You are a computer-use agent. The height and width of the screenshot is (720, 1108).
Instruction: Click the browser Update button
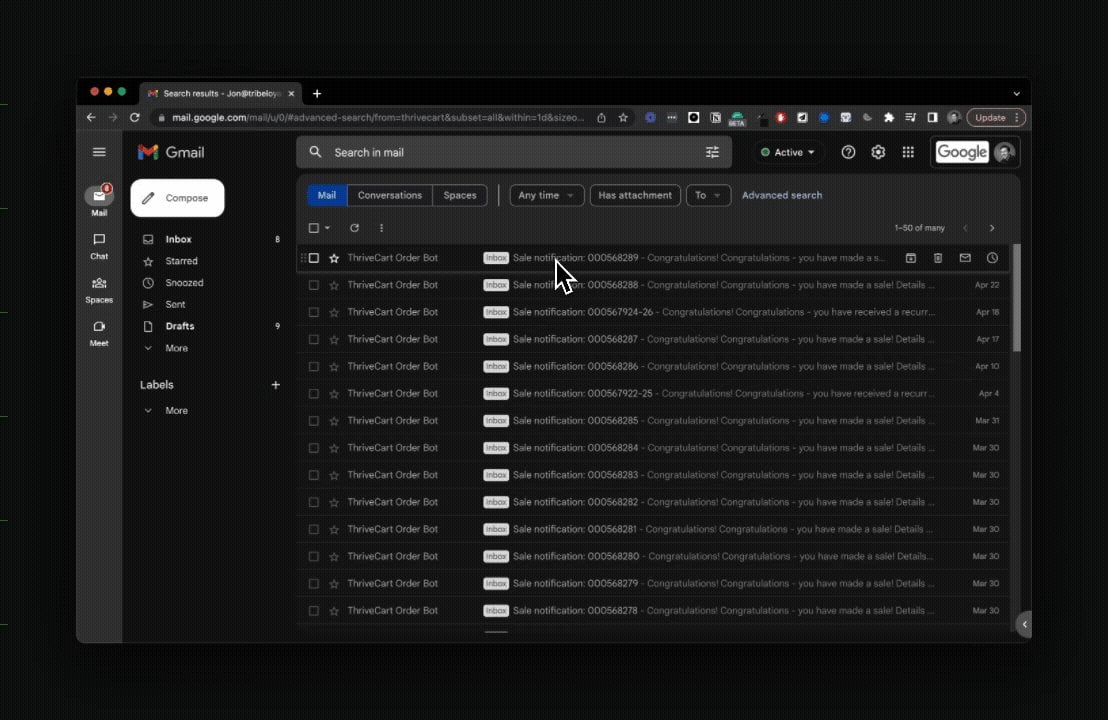point(996,117)
